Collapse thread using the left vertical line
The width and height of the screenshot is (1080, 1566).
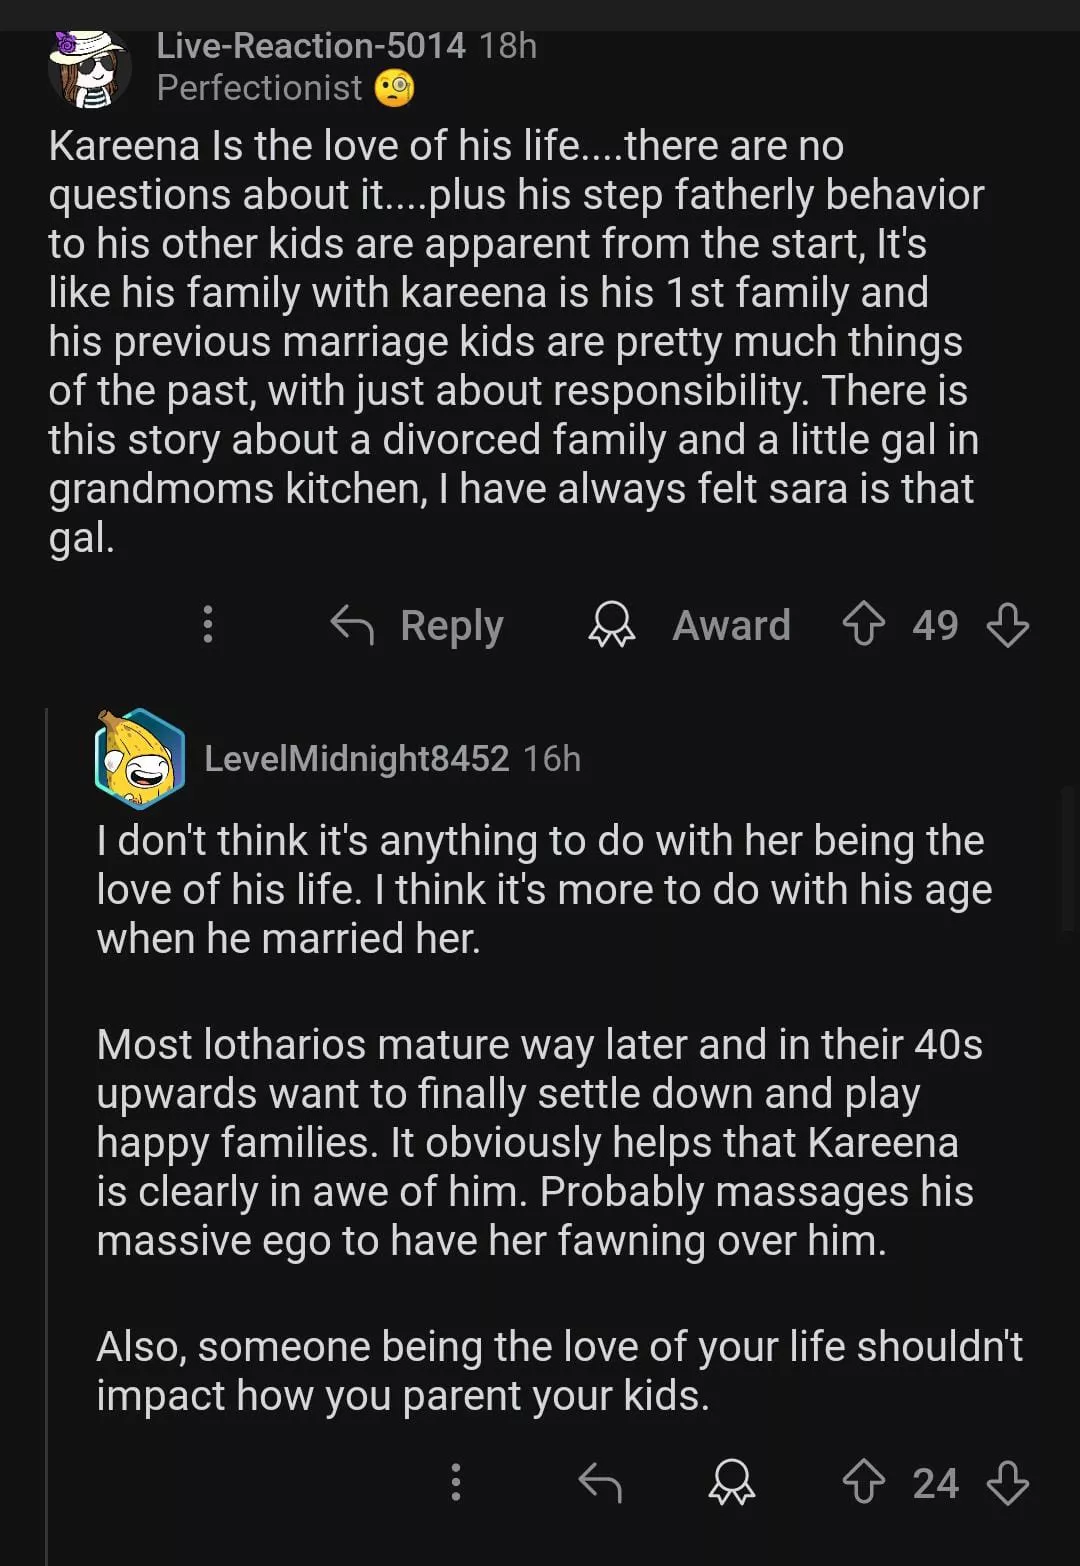click(47, 1100)
